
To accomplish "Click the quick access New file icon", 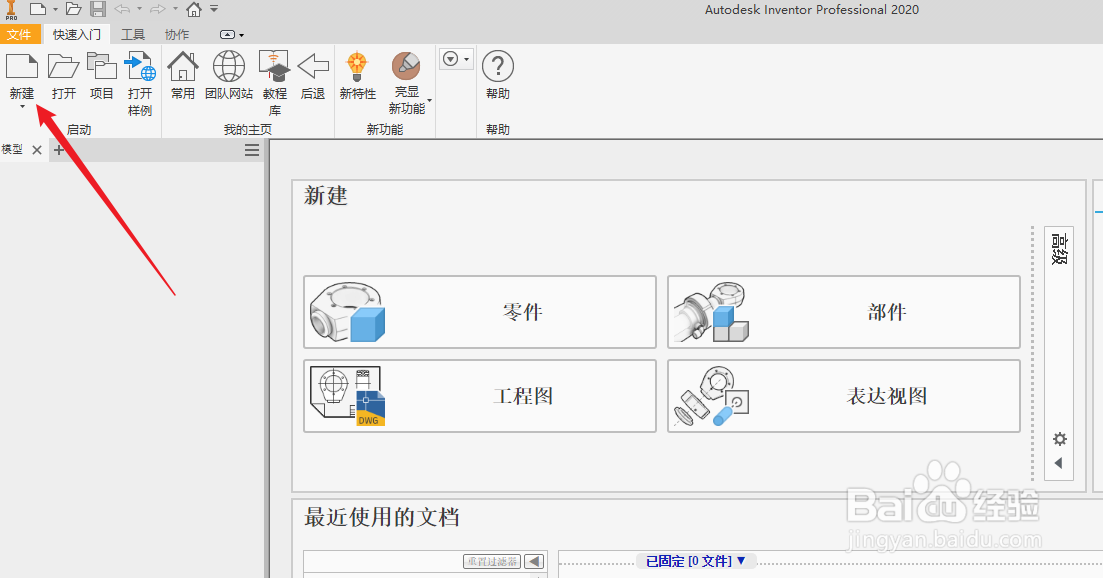I will click(x=38, y=9).
